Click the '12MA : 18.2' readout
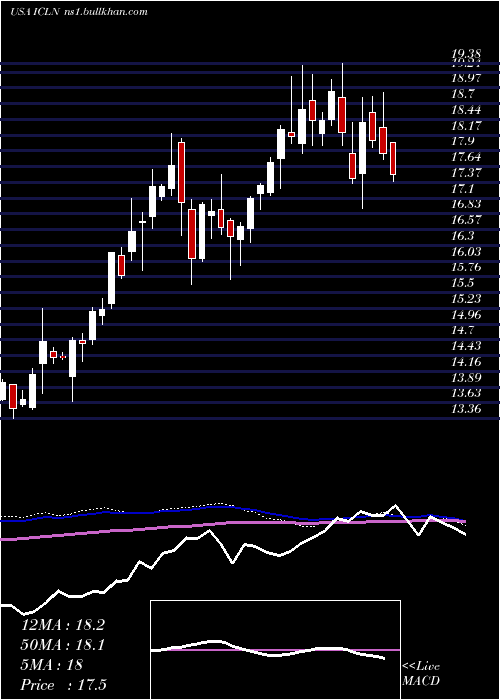Viewport: 500px width, 700px height. tap(63, 625)
